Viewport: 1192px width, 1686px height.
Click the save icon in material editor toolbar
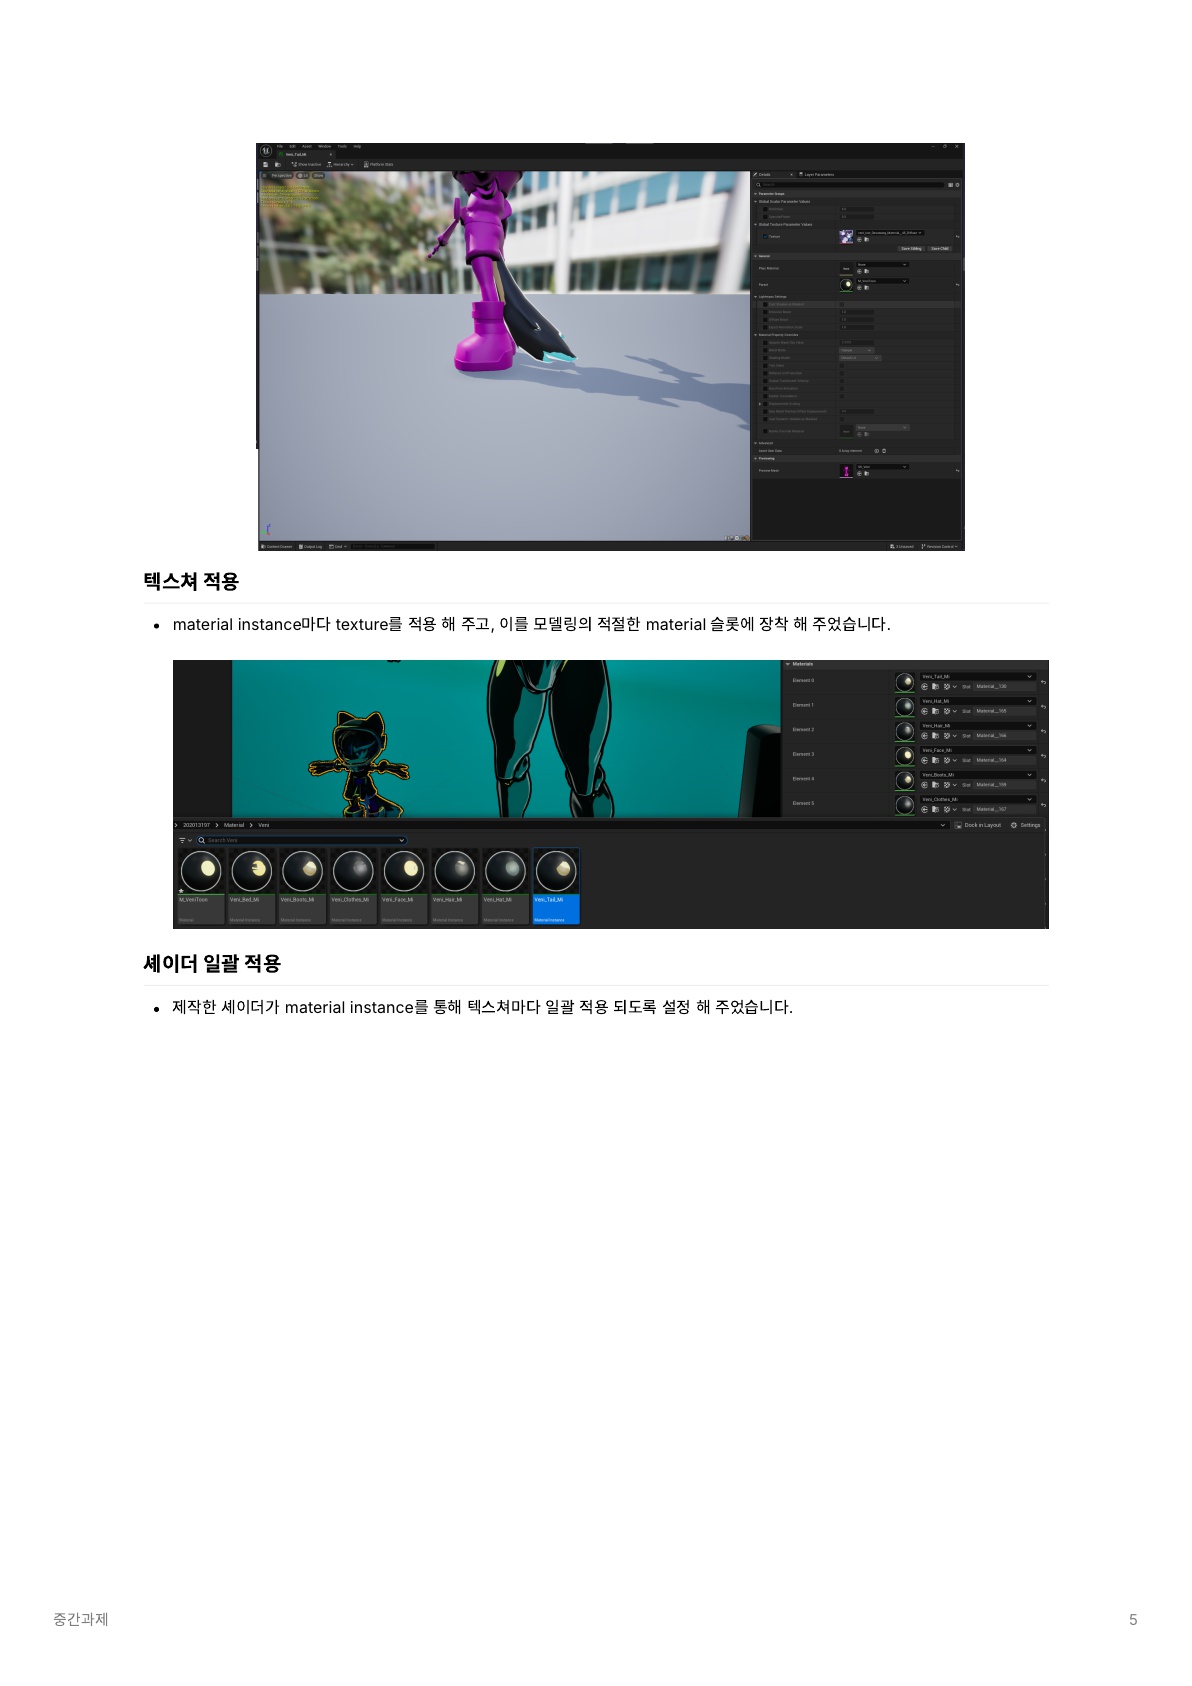click(x=265, y=164)
